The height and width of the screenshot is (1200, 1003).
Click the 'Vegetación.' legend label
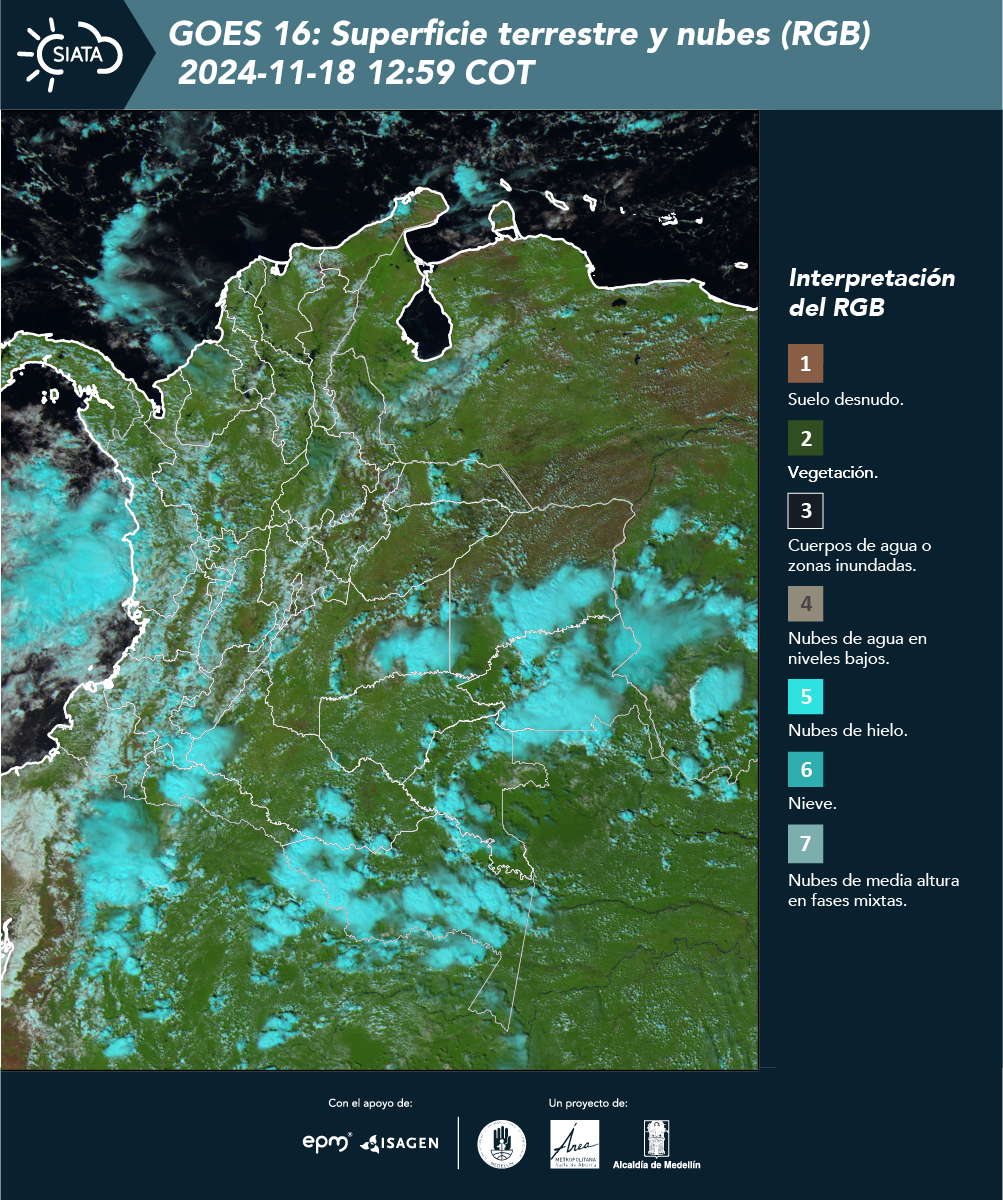pos(833,473)
